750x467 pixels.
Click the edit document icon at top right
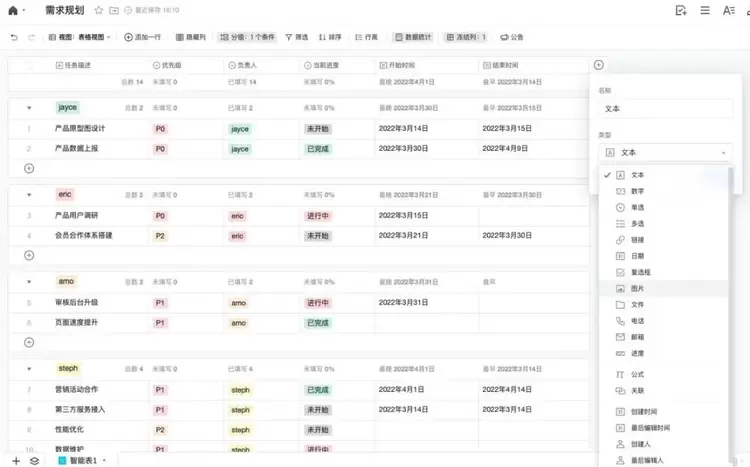[681, 10]
